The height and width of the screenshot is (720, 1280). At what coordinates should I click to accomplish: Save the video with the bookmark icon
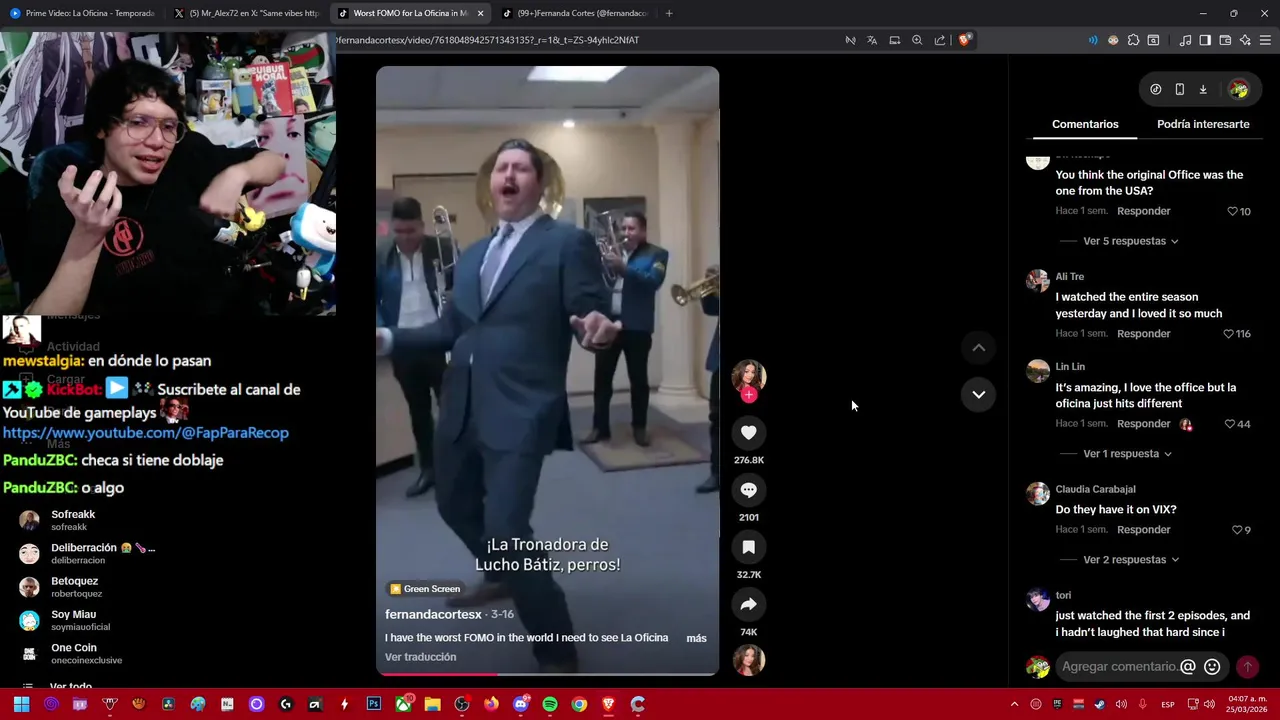tap(748, 547)
